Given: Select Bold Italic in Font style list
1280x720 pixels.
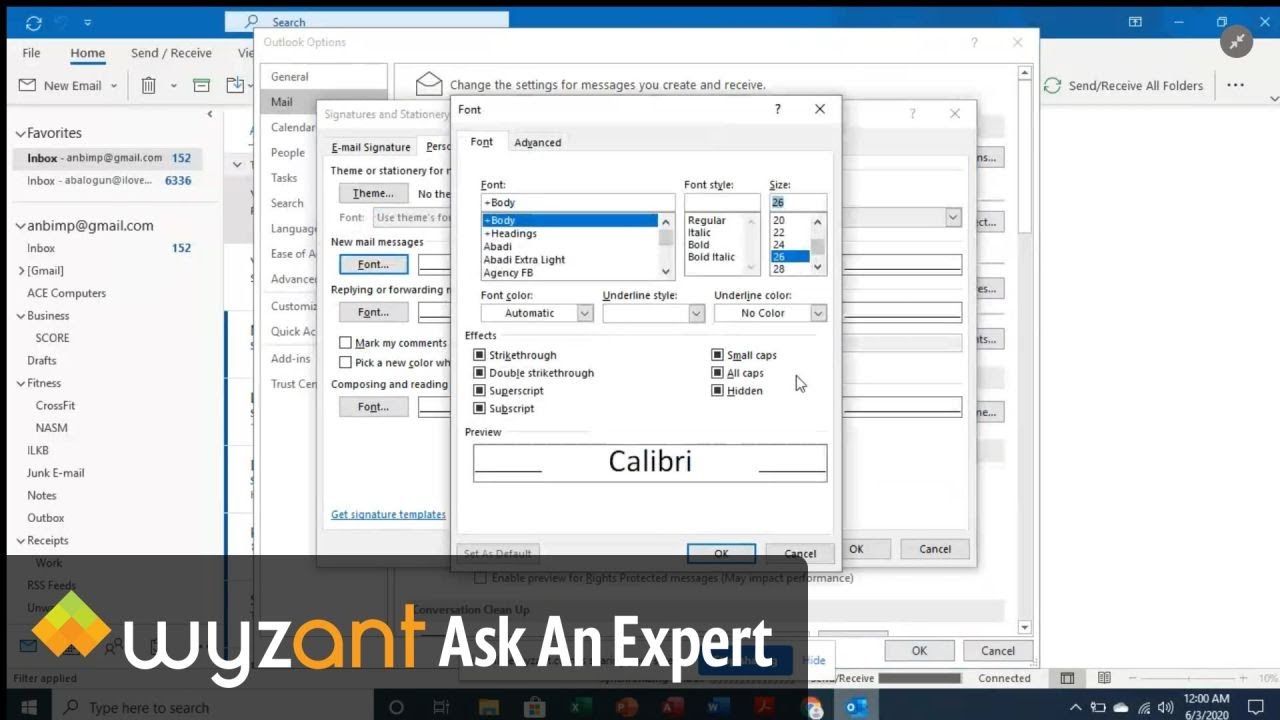Looking at the screenshot, I should point(711,257).
